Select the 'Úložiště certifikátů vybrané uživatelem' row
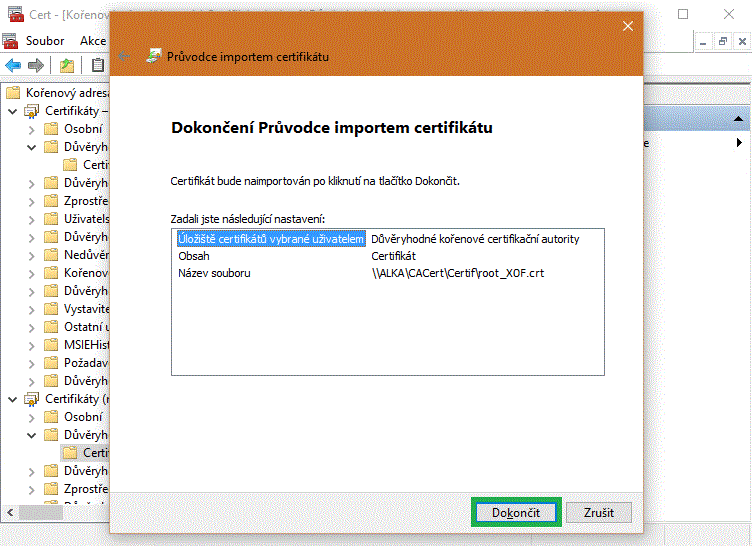Screen dimensions: 752x546 (271, 239)
